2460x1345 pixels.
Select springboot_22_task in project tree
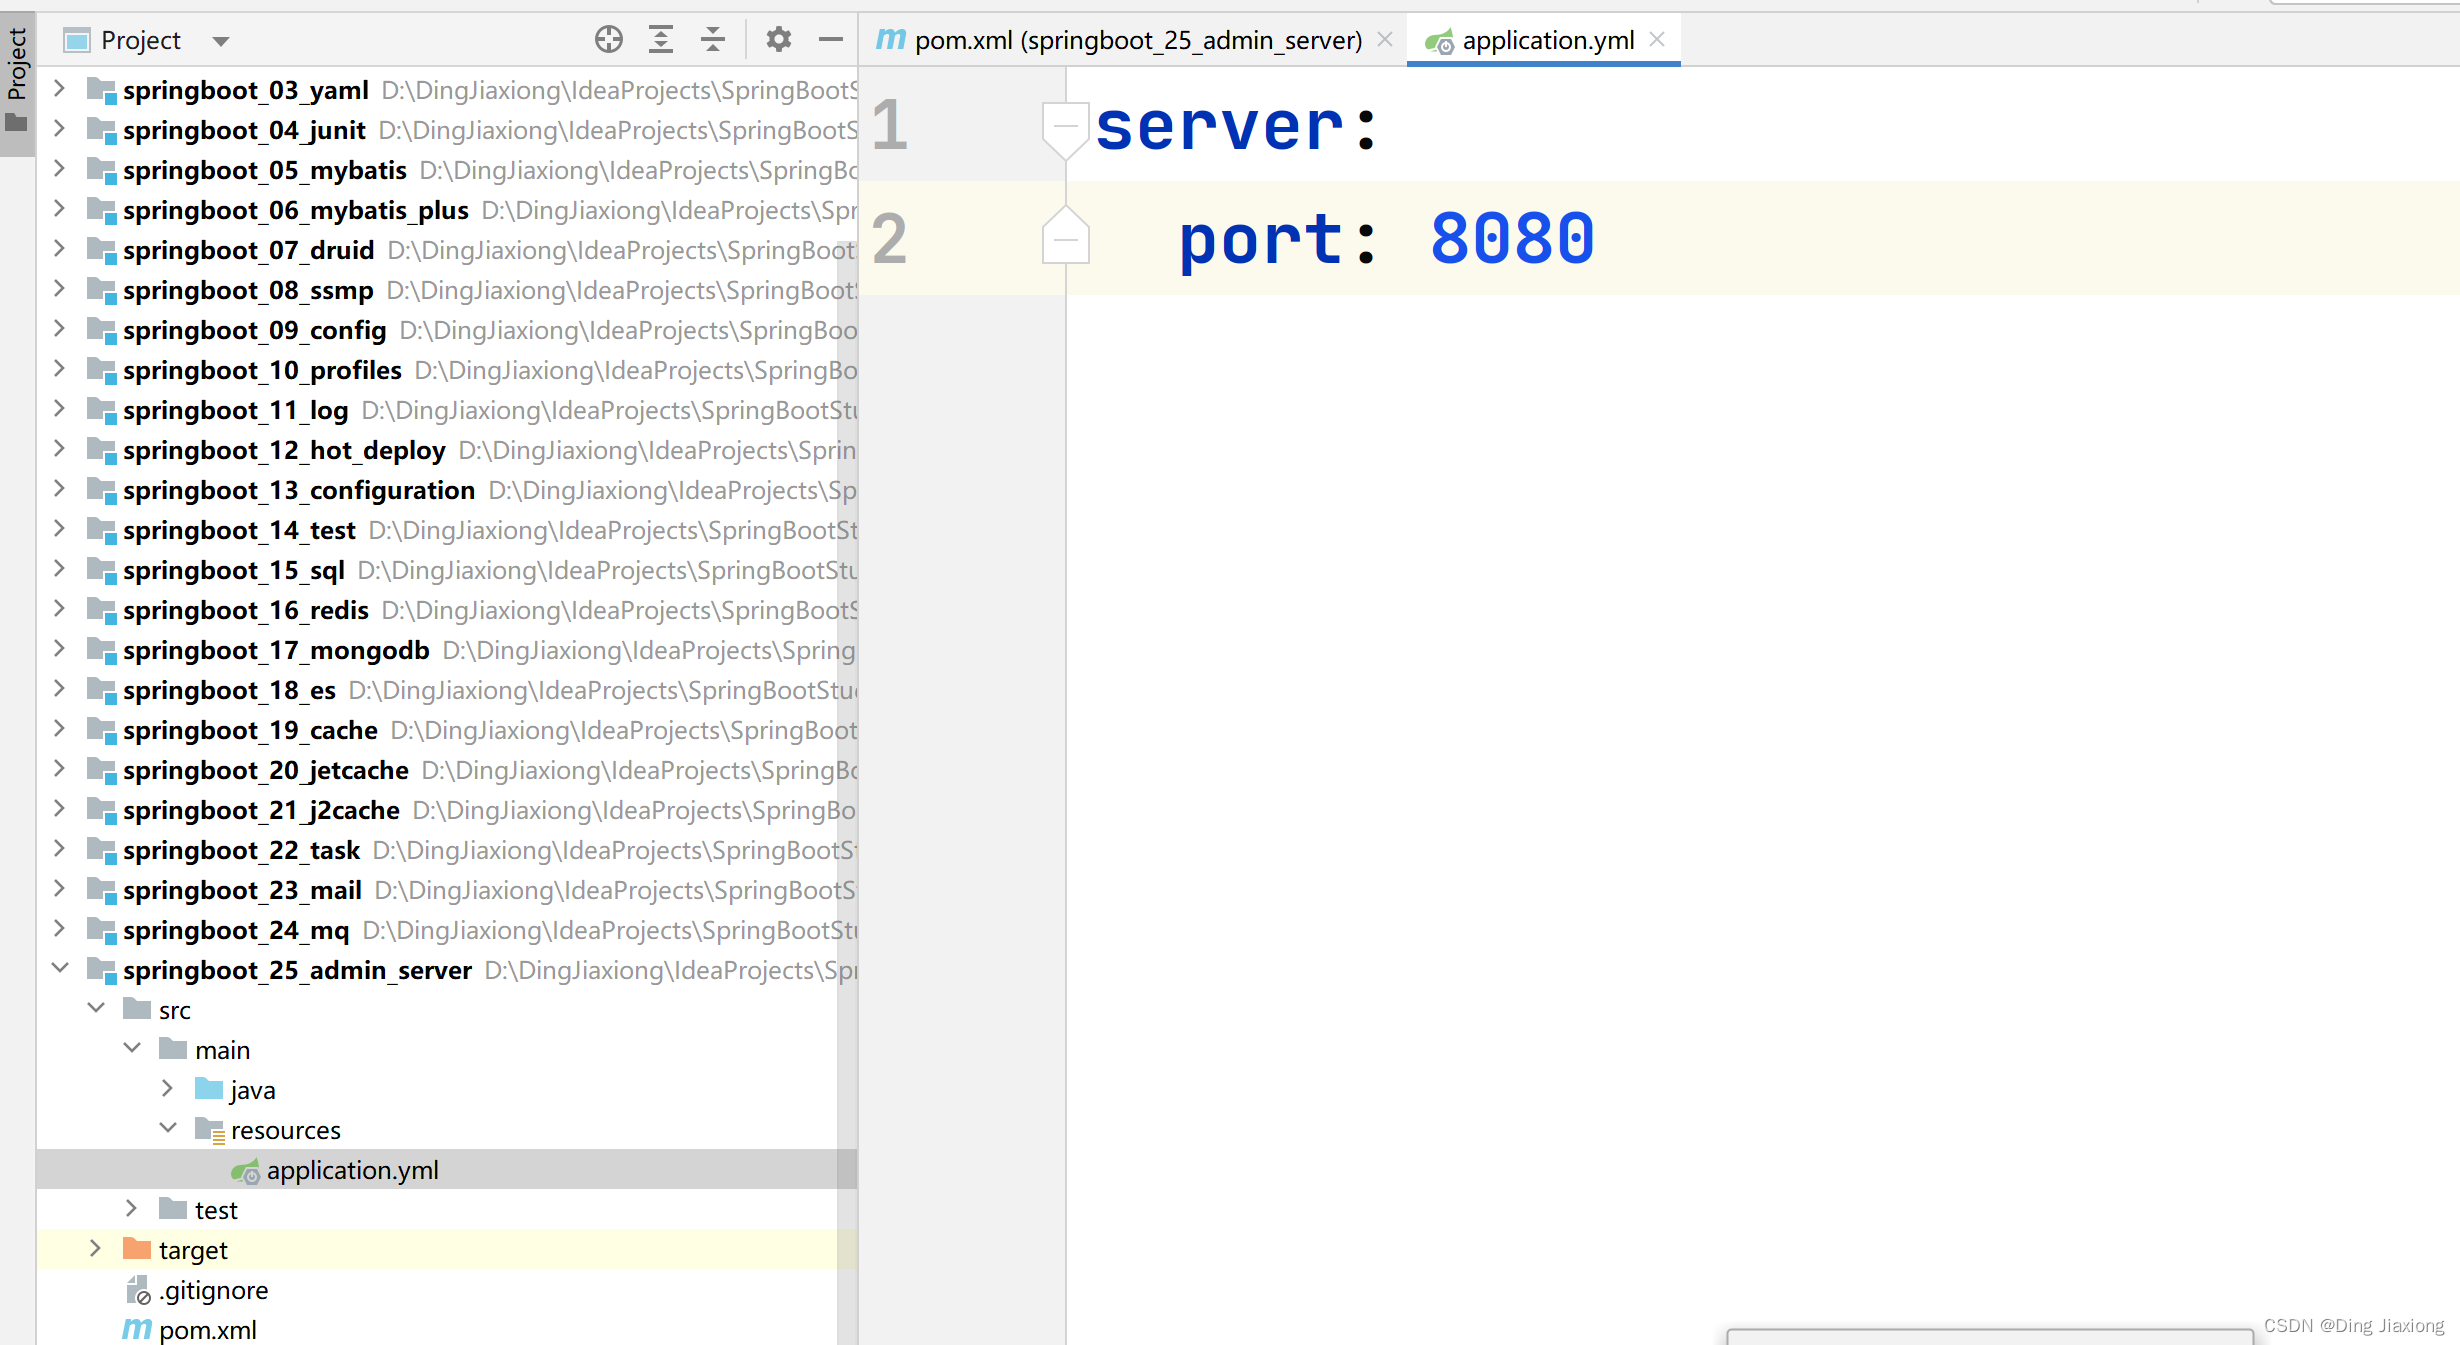242,850
